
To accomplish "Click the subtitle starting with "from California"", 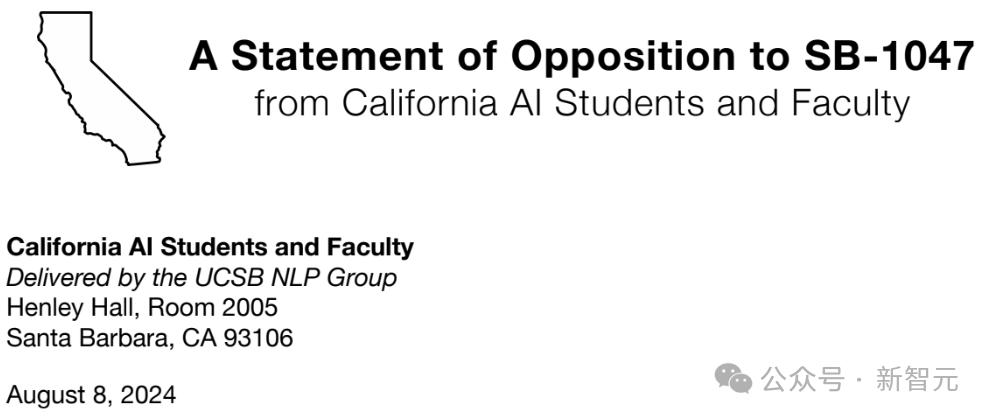I will click(582, 103).
